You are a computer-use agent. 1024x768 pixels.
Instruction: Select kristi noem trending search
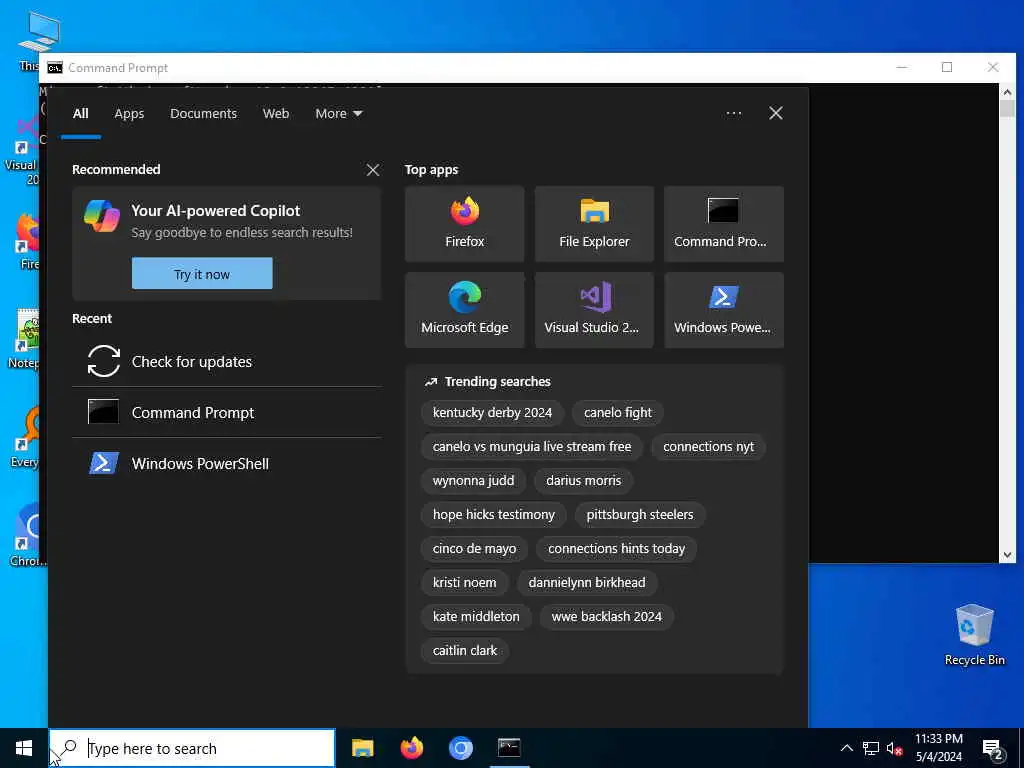click(464, 583)
